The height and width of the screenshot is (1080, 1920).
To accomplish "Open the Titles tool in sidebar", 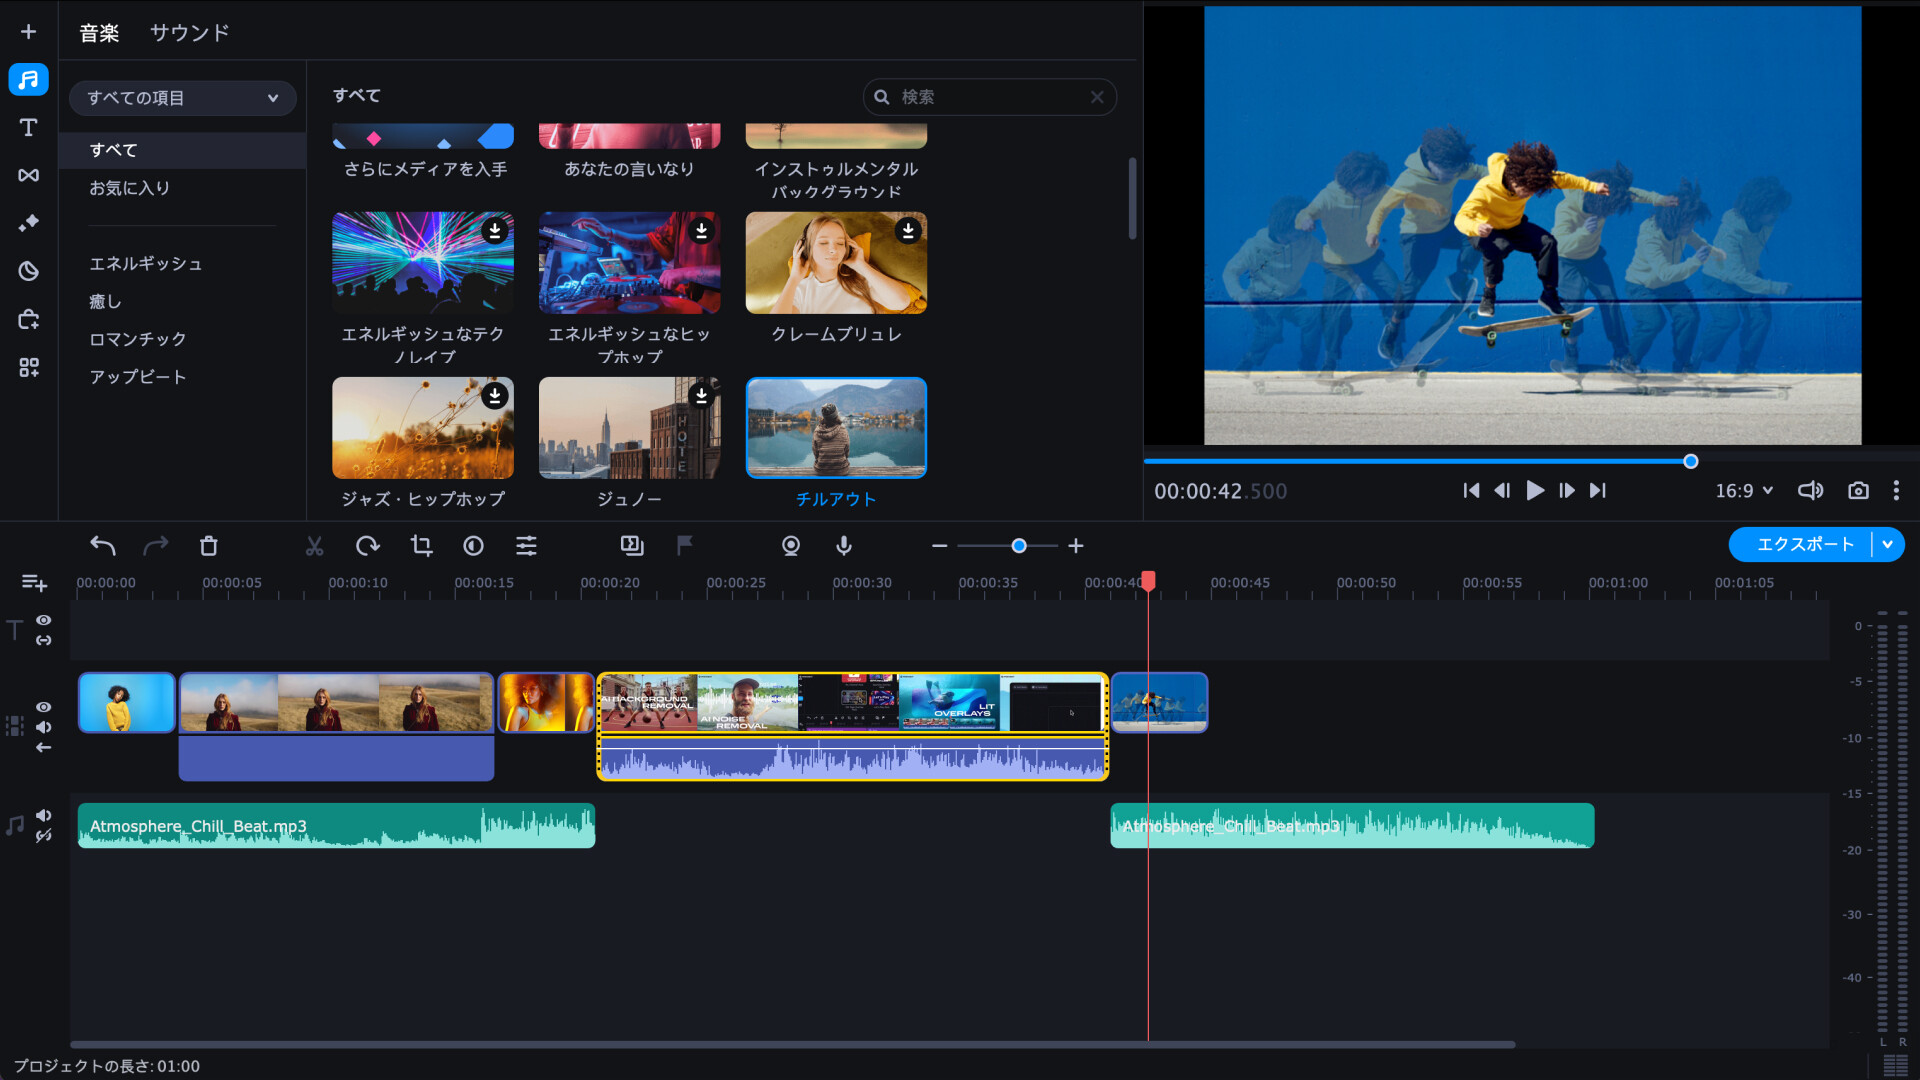I will tap(28, 127).
